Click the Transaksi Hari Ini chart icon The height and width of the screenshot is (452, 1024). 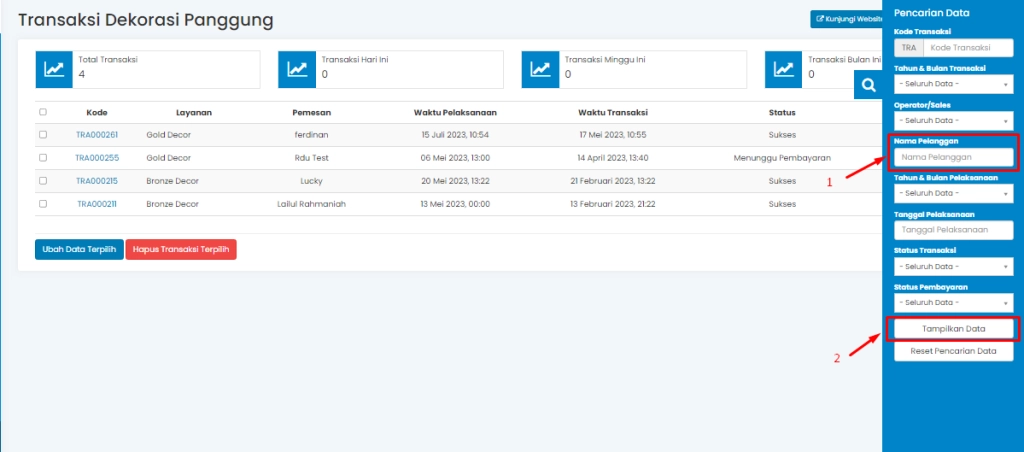[297, 69]
